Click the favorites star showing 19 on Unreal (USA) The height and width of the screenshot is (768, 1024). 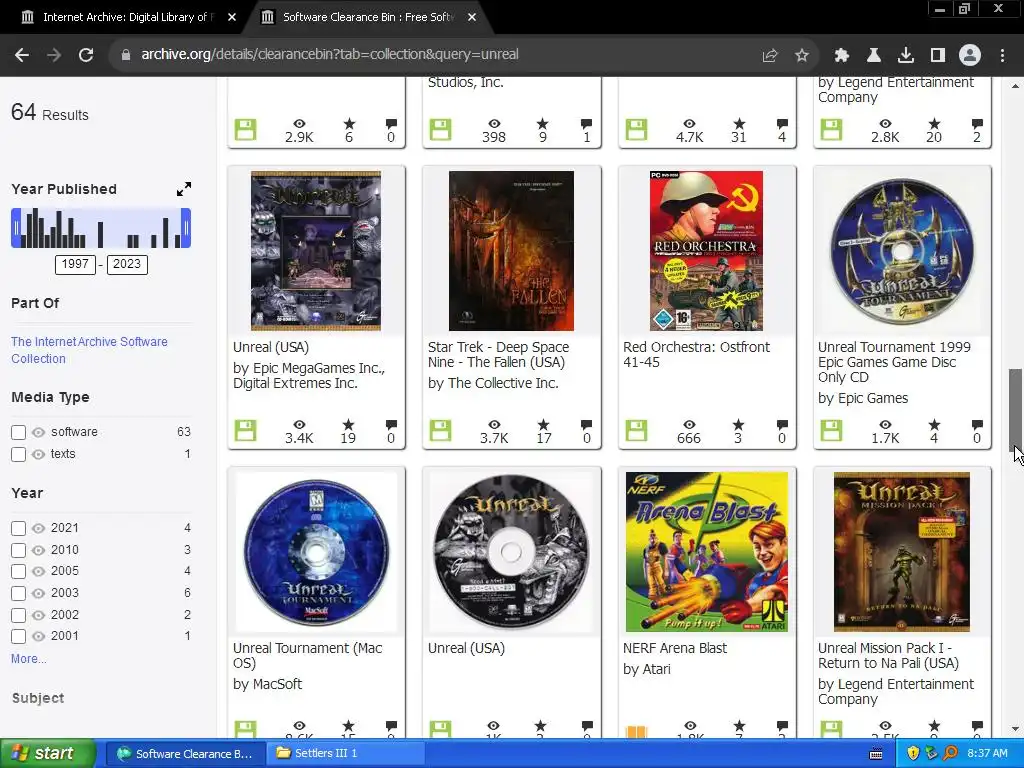[348, 425]
